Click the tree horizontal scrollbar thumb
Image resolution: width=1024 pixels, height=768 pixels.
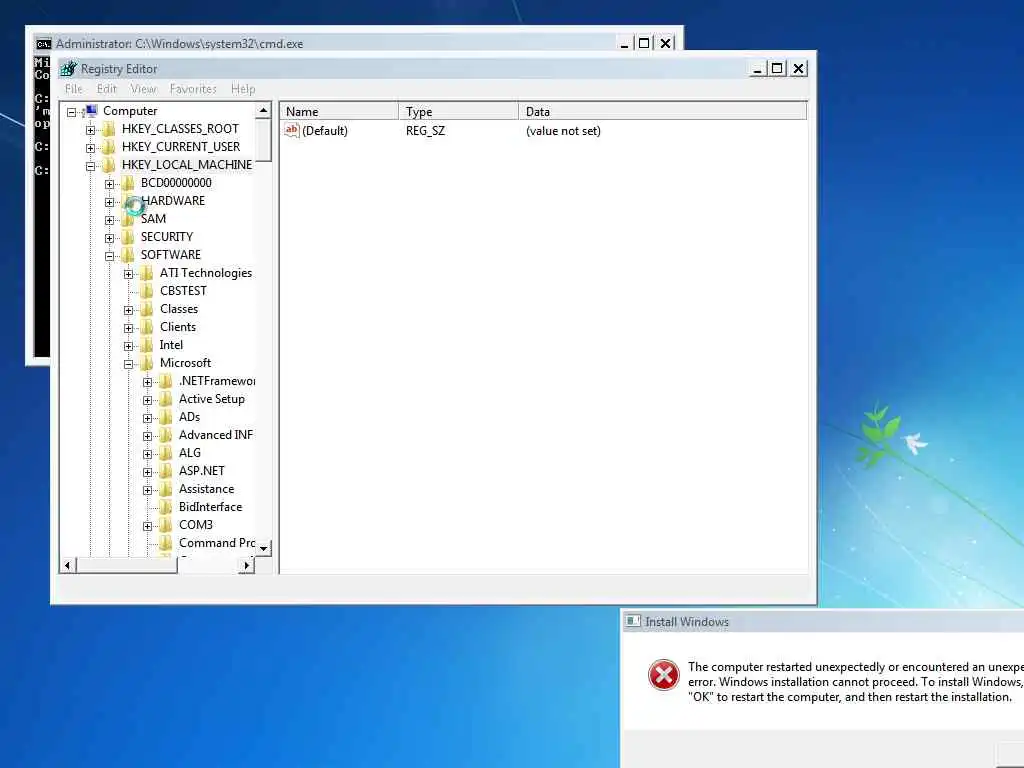coord(127,565)
